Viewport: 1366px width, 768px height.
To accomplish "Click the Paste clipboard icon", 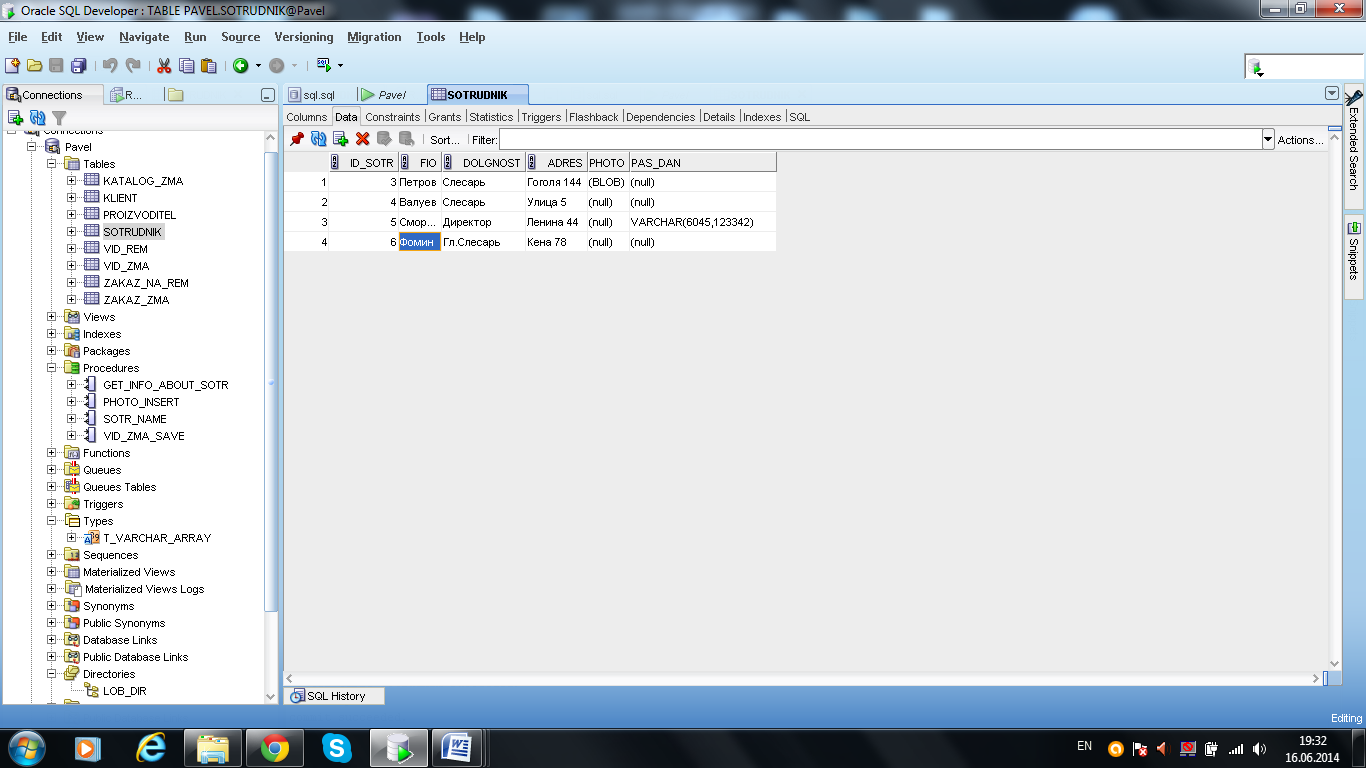I will click(208, 65).
